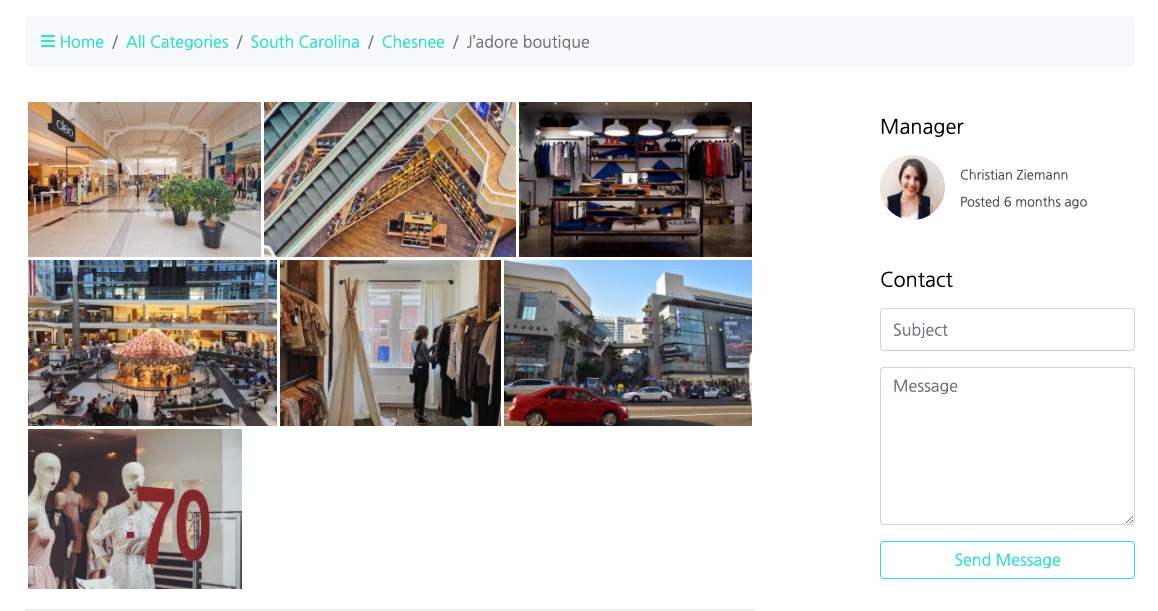
Task: Open the woman browsing clothes rack photo
Action: [390, 343]
